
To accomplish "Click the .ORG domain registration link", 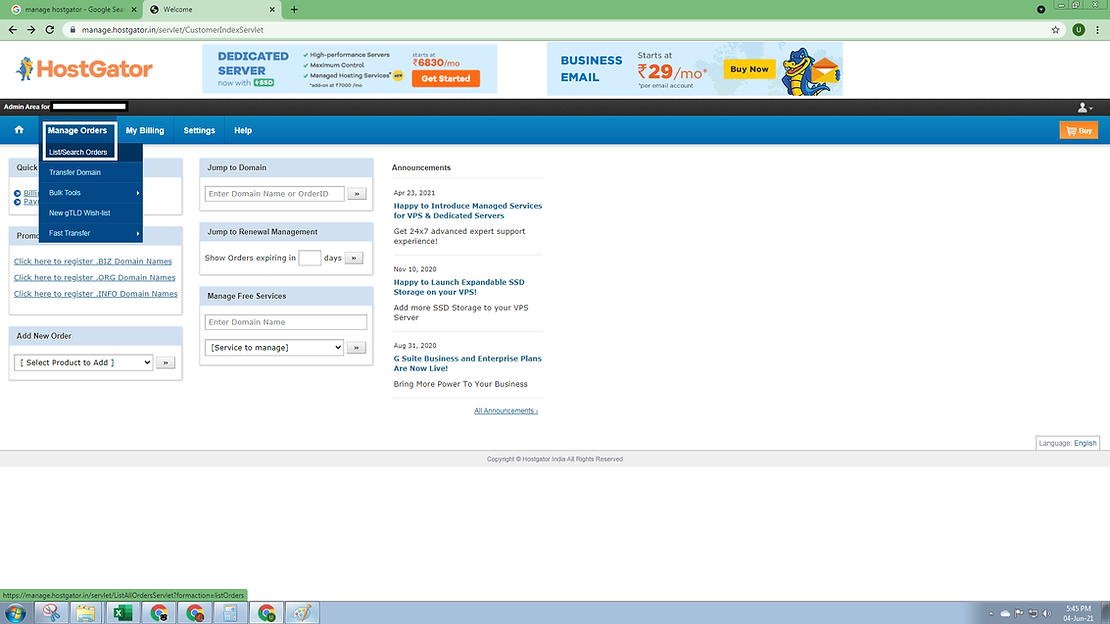I will tap(94, 277).
